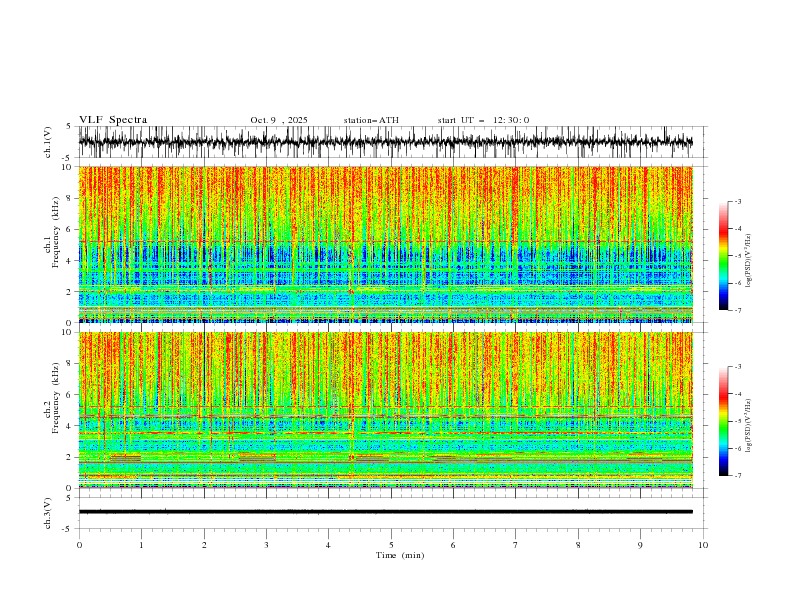Click the "10" tick on time axis
The image size is (792, 612).
coord(703,545)
